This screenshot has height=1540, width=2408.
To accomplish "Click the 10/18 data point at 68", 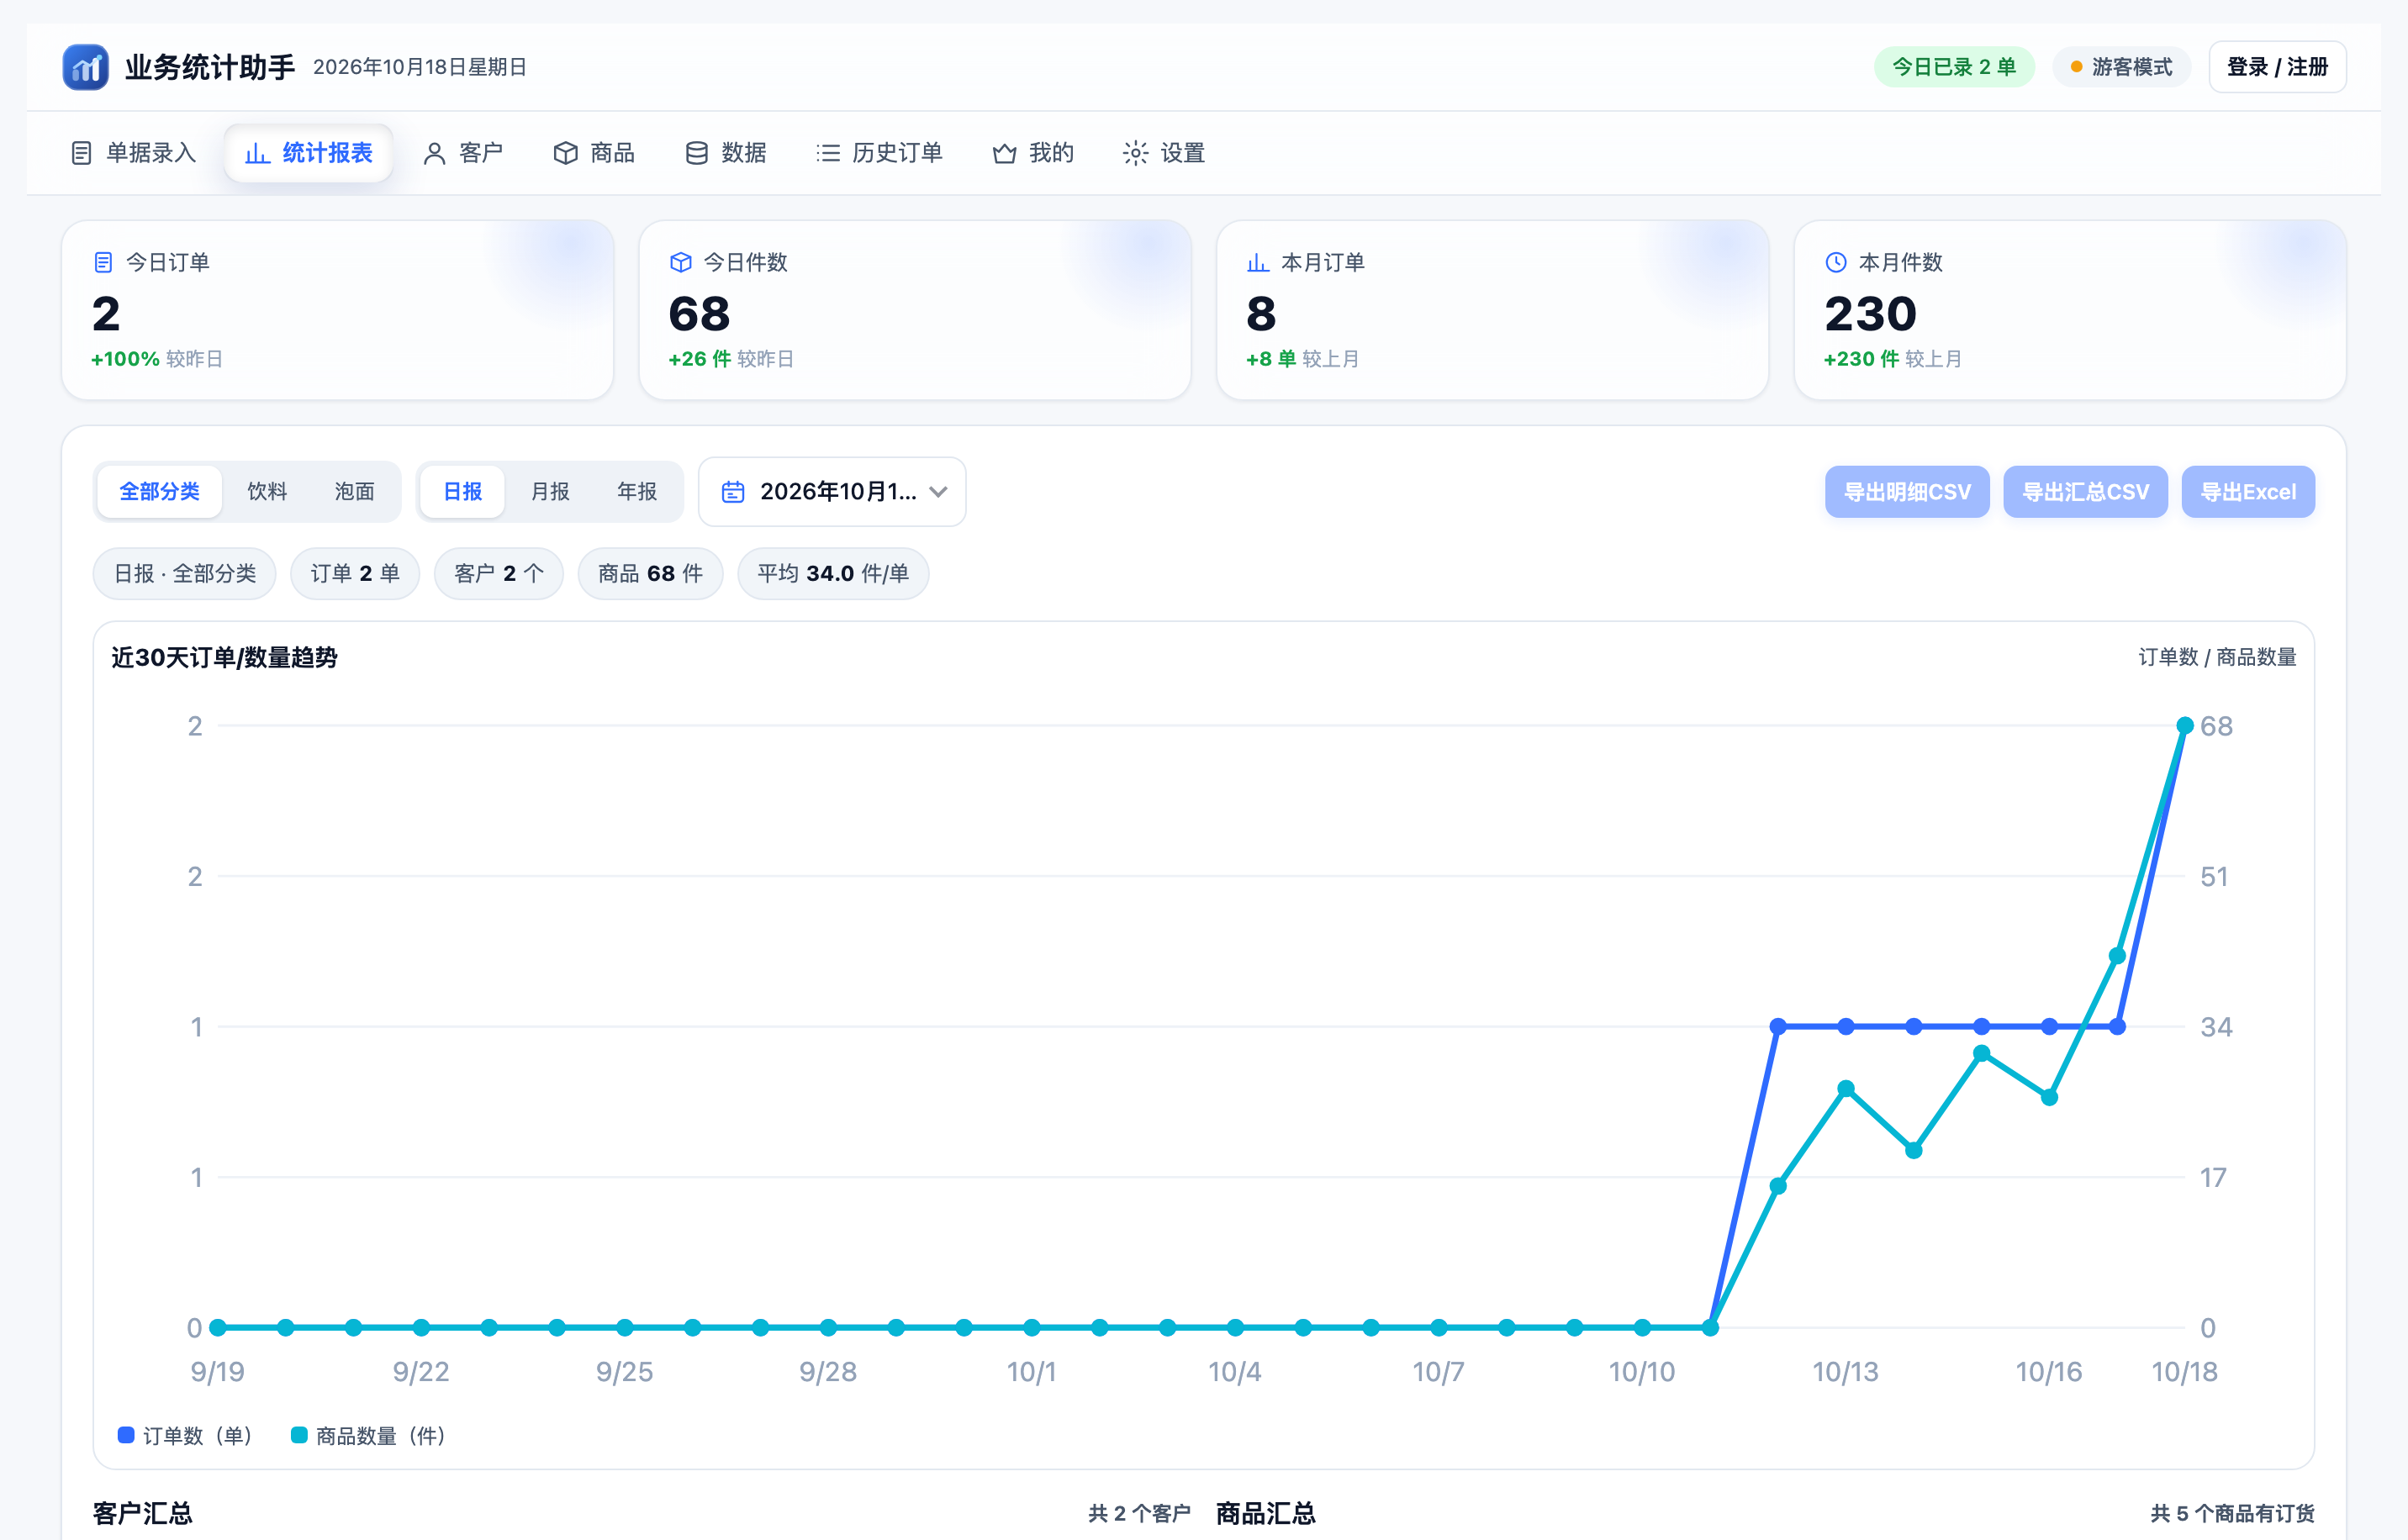I will [x=2185, y=726].
